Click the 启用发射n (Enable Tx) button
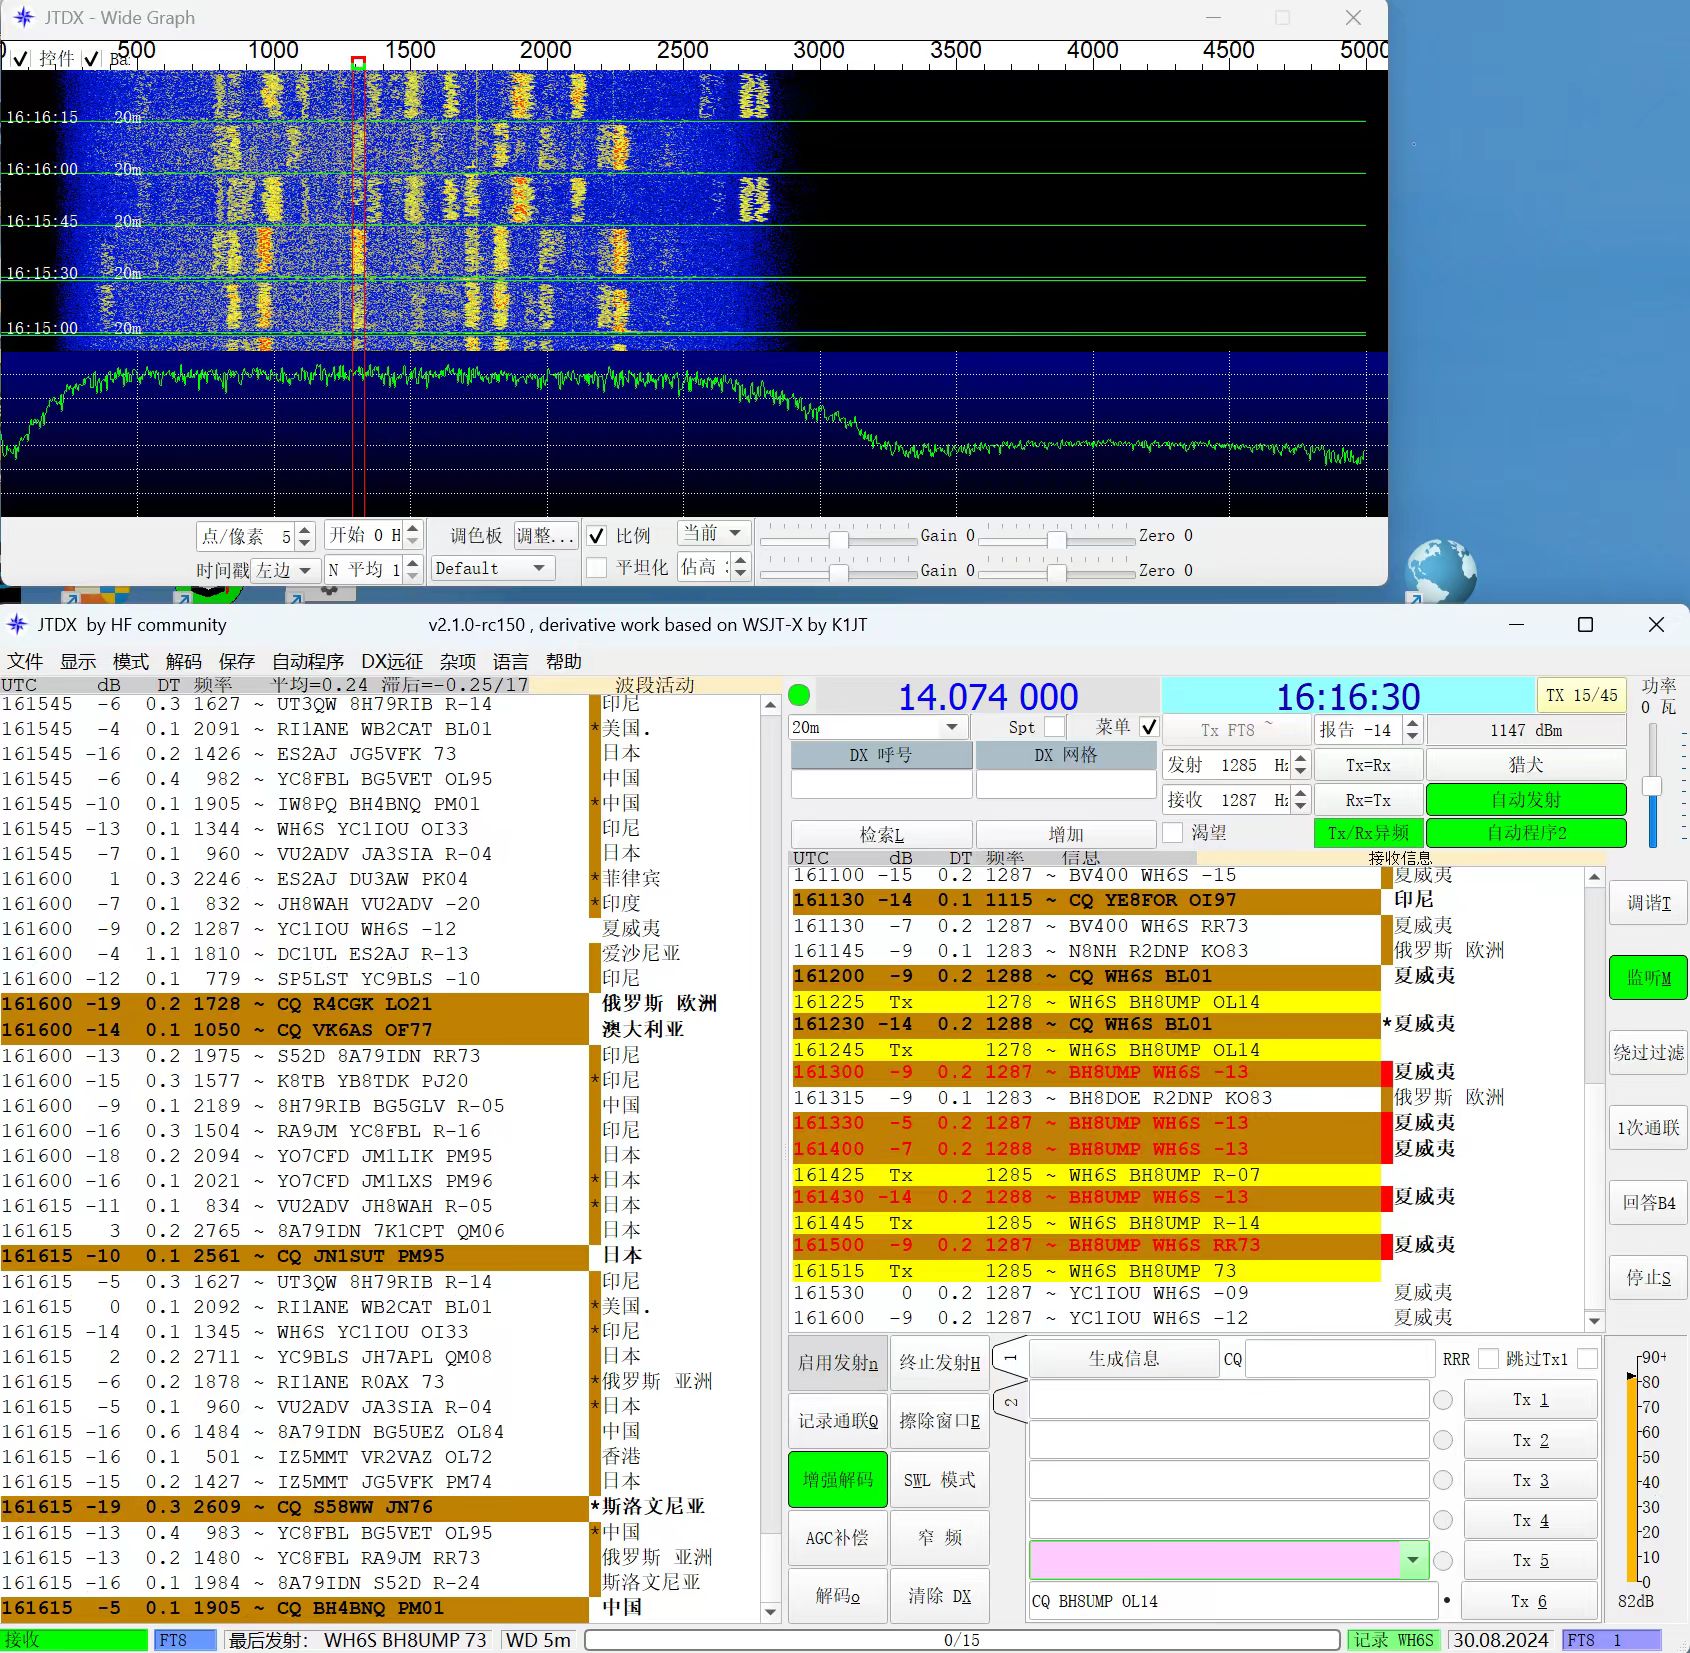1690x1653 pixels. (x=838, y=1362)
